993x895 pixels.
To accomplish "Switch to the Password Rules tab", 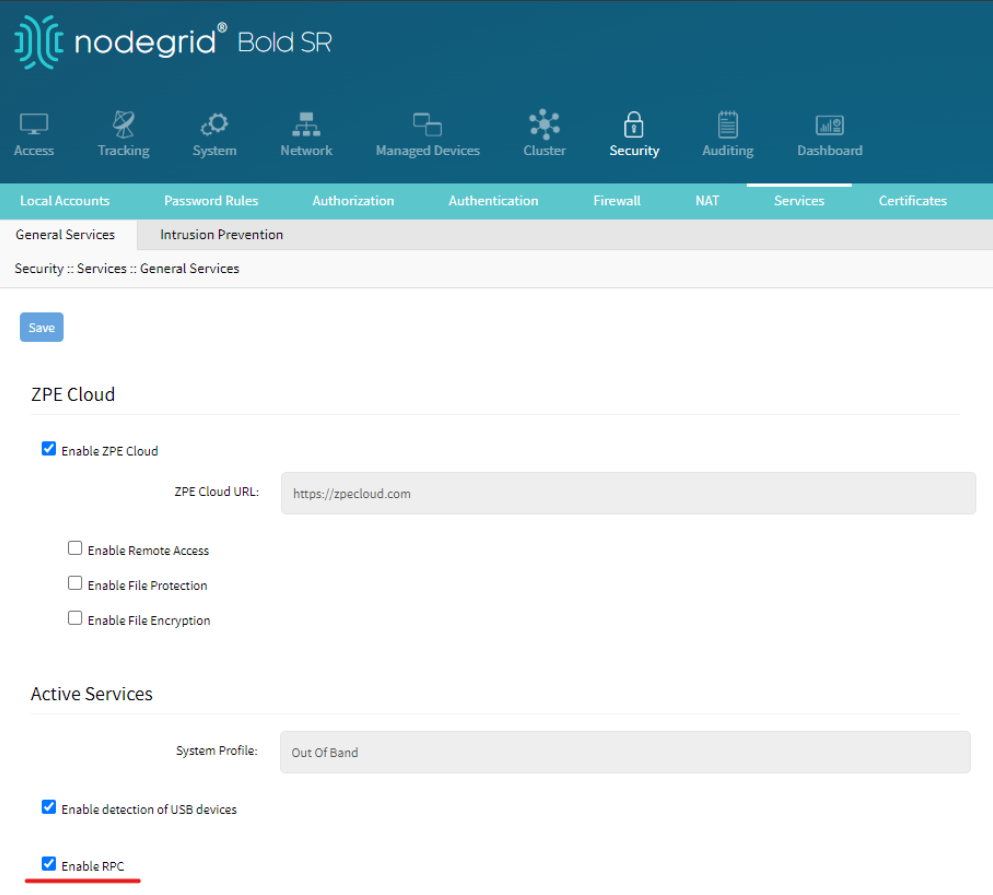I will (x=211, y=201).
